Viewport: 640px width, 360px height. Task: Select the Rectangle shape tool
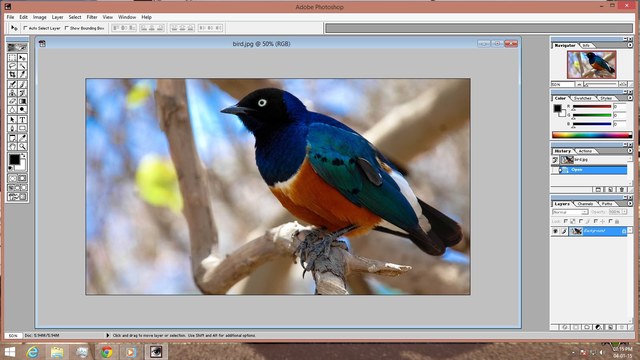pyautogui.click(x=22, y=128)
